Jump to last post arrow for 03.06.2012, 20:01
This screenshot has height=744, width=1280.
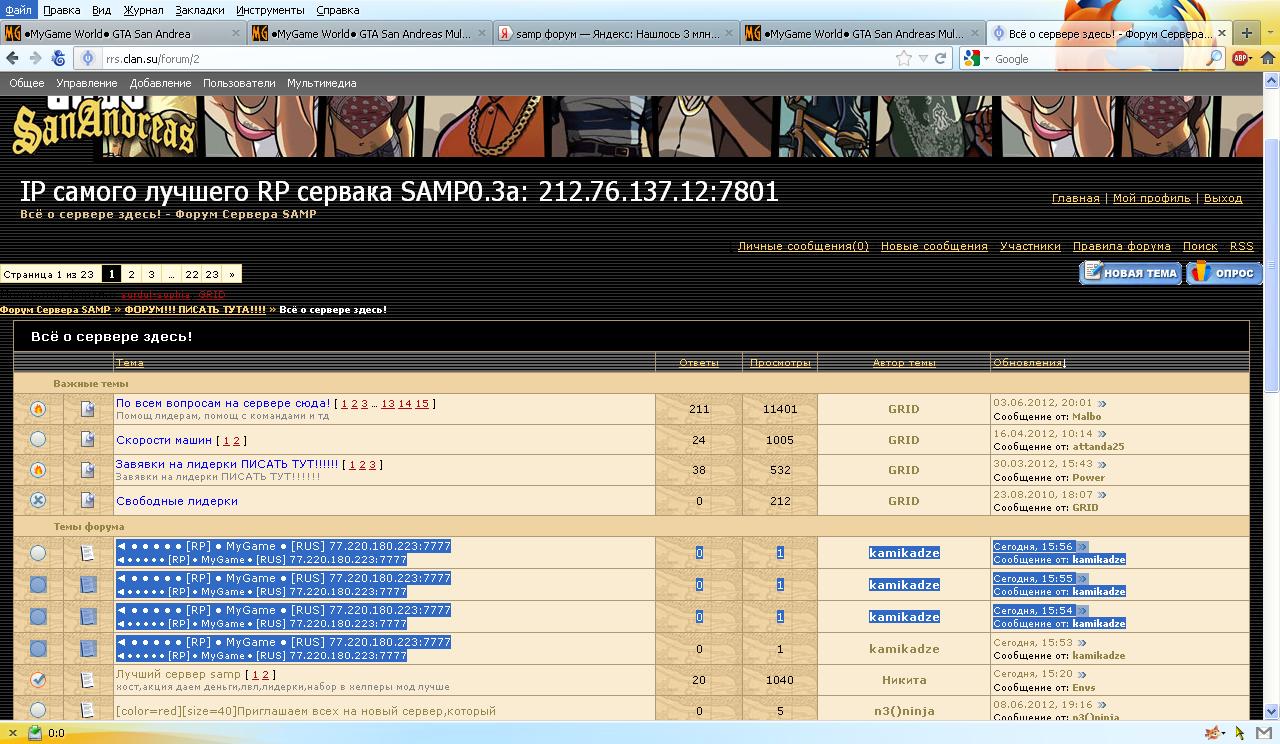pos(1102,404)
